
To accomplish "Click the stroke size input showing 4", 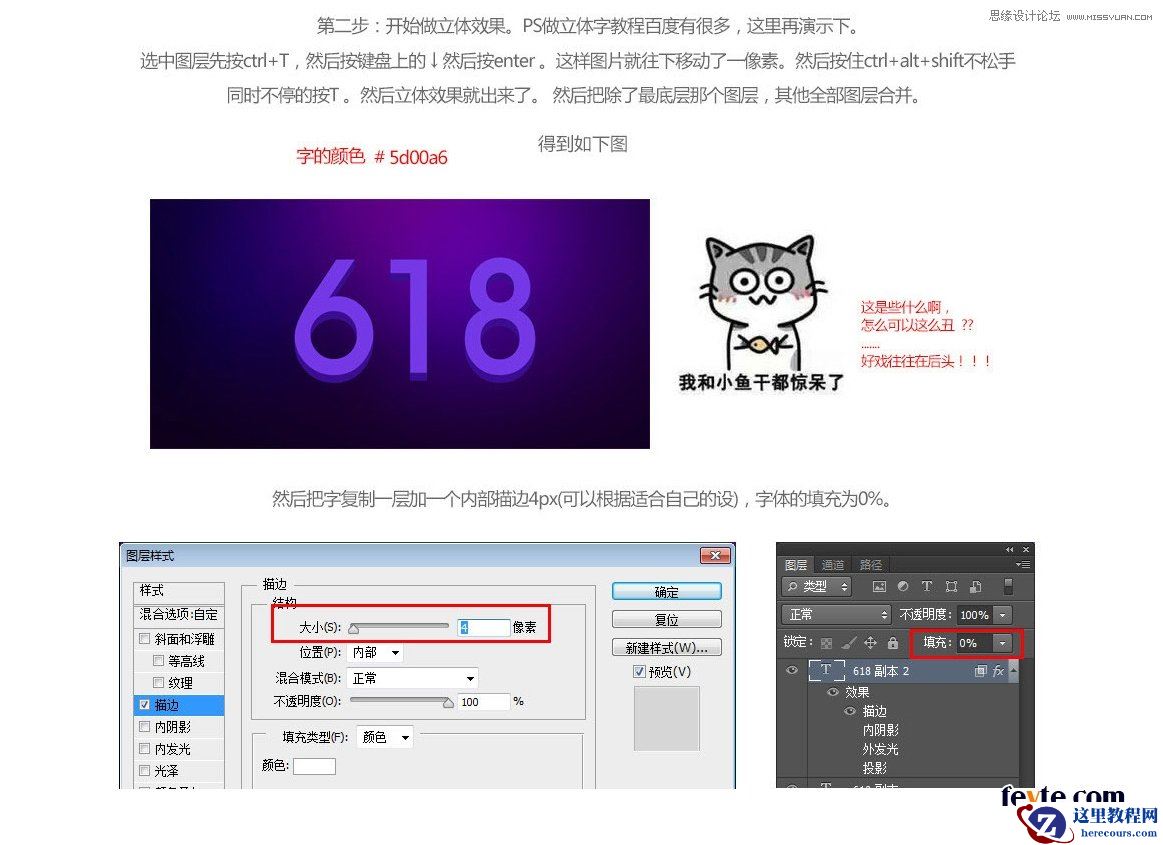I will pos(482,626).
